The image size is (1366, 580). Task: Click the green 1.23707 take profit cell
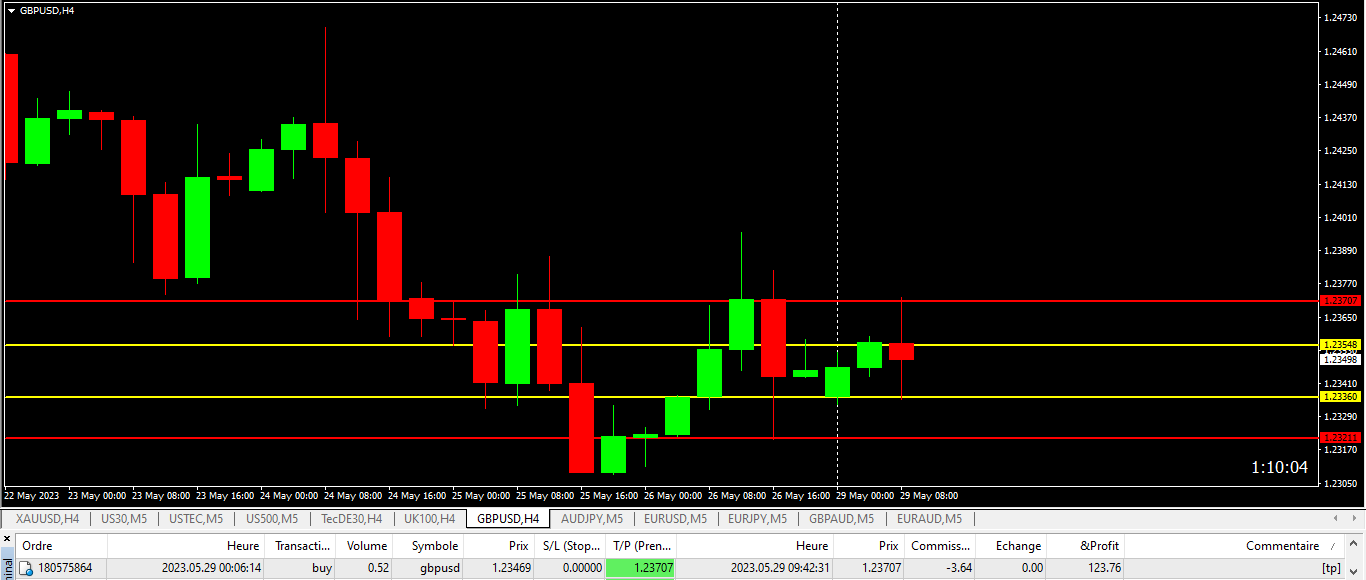641,568
